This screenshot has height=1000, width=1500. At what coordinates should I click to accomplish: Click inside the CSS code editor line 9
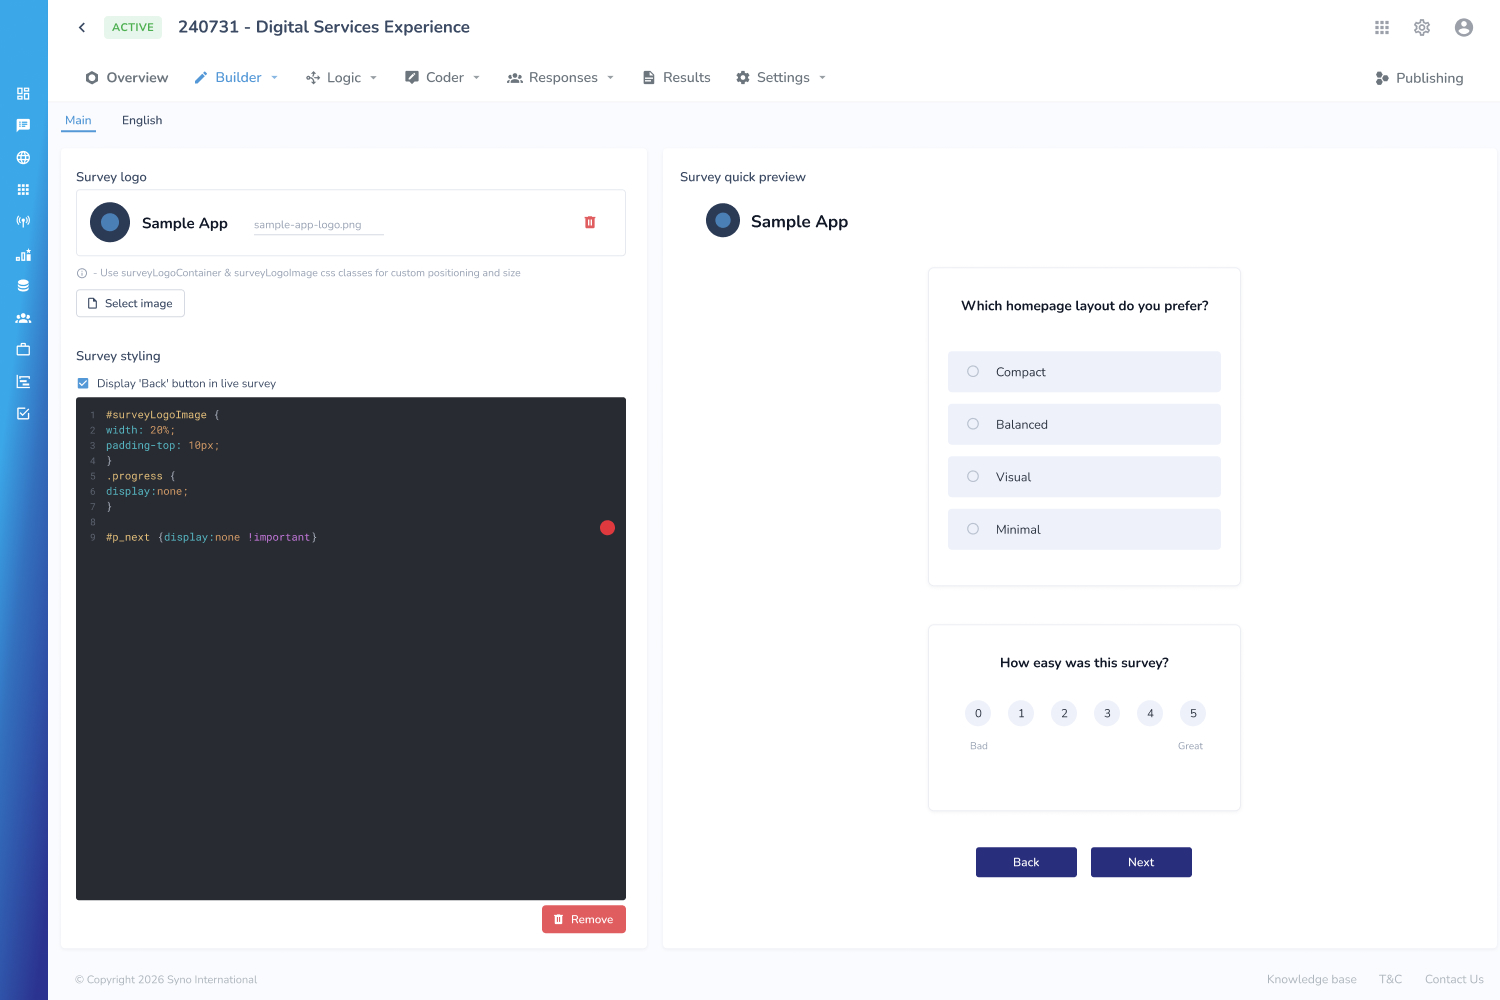tap(211, 537)
